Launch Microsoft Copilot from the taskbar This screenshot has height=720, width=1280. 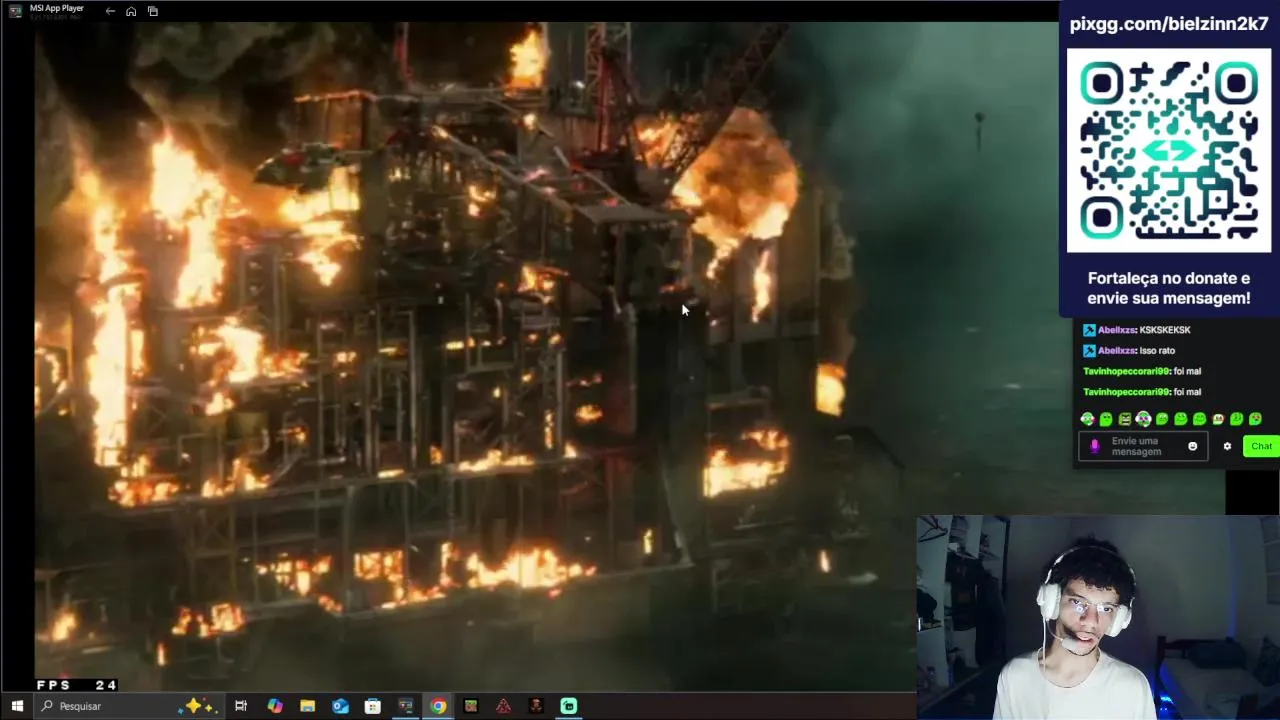pos(275,706)
